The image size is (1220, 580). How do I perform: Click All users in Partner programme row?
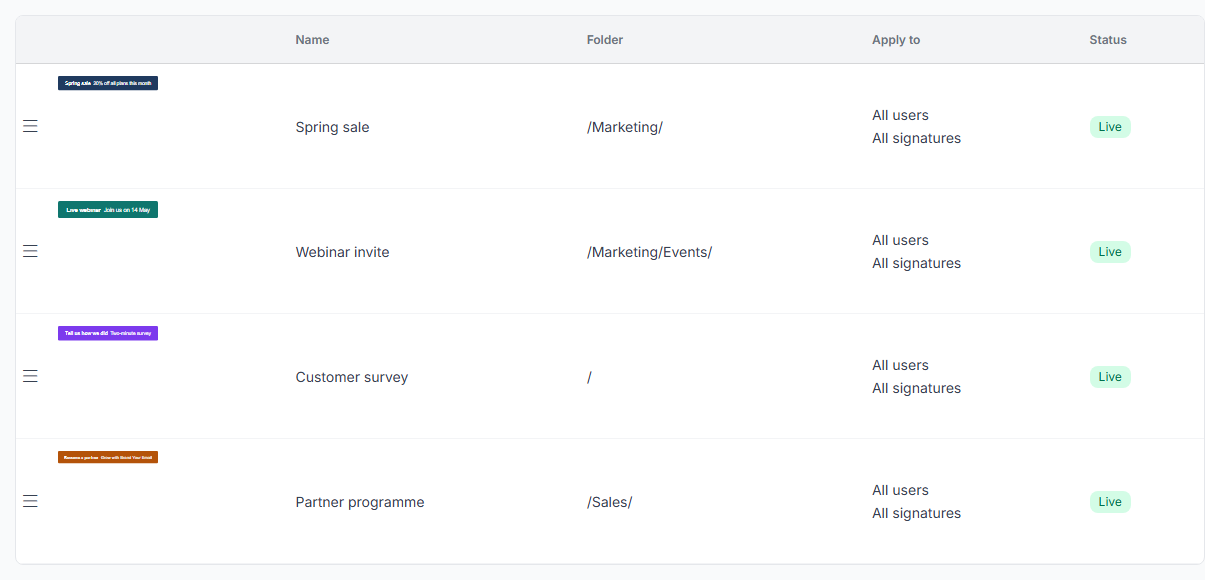pos(900,490)
